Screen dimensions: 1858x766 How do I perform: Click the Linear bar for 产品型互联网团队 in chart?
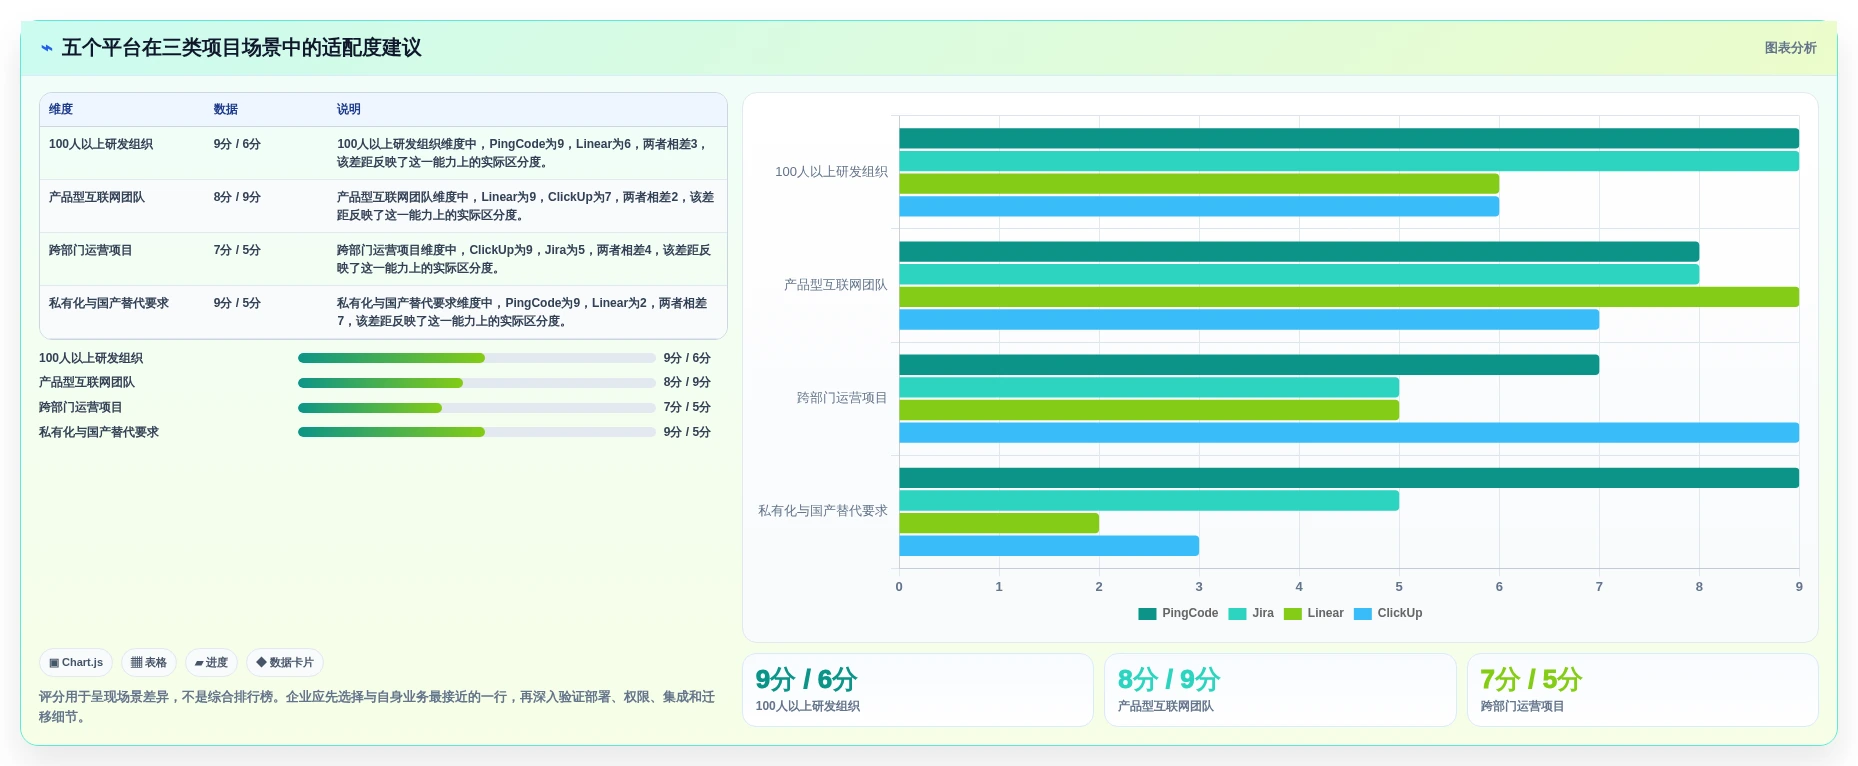point(1349,297)
